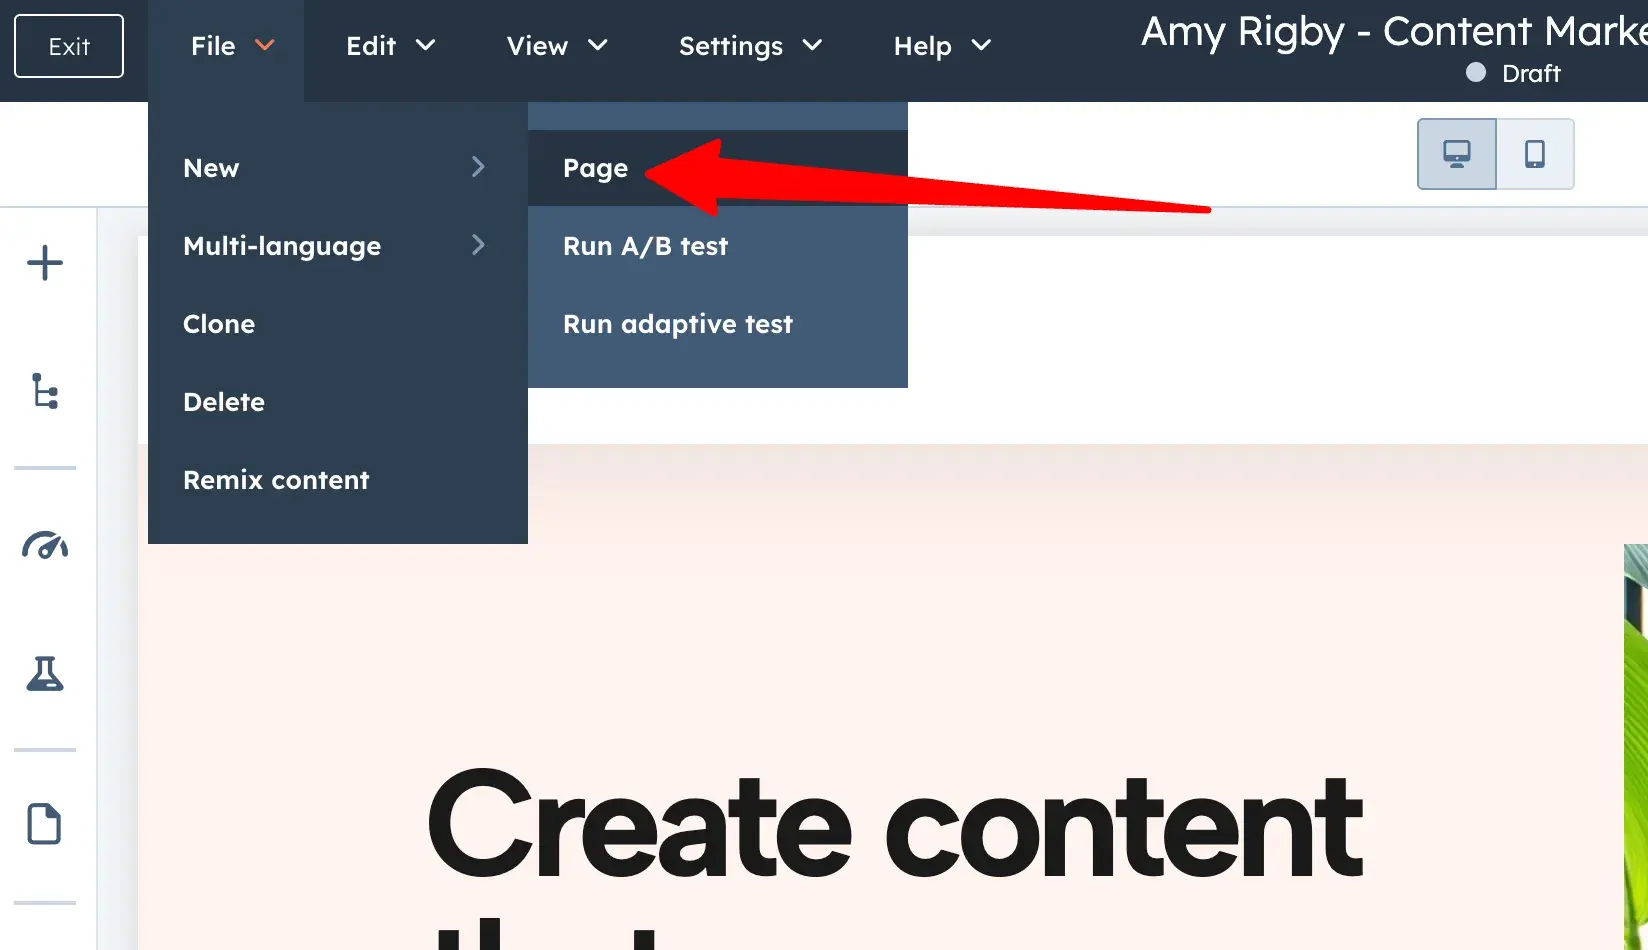Expand the Settings menu
Image resolution: width=1648 pixels, height=950 pixels.
(750, 46)
